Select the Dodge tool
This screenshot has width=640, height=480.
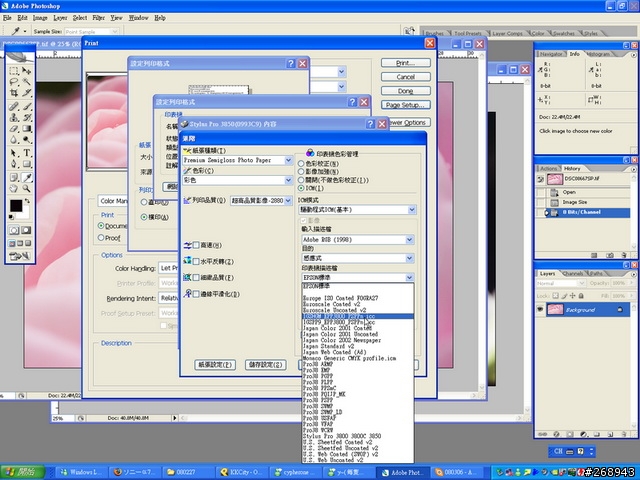coord(27,140)
